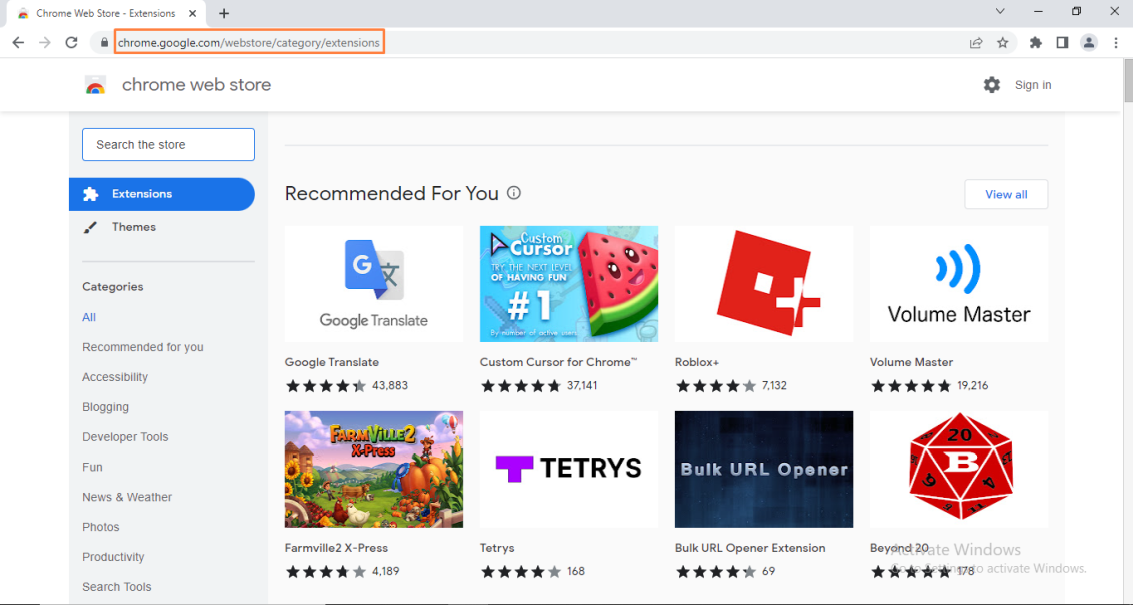This screenshot has width=1133, height=605.
Task: Select the Extensions sidebar tab
Action: [161, 194]
